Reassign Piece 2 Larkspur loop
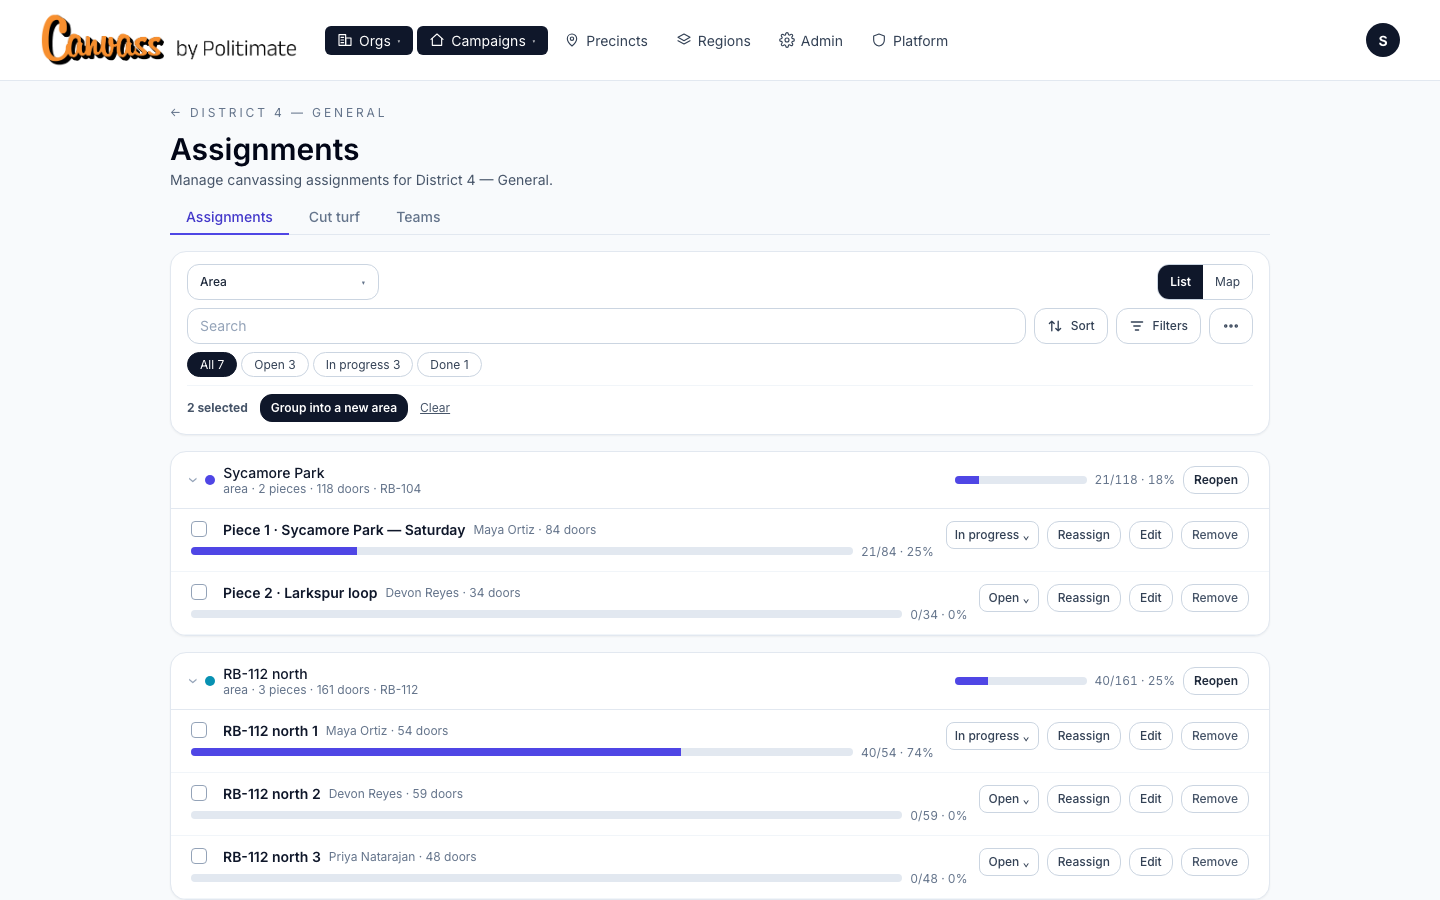 pyautogui.click(x=1084, y=598)
